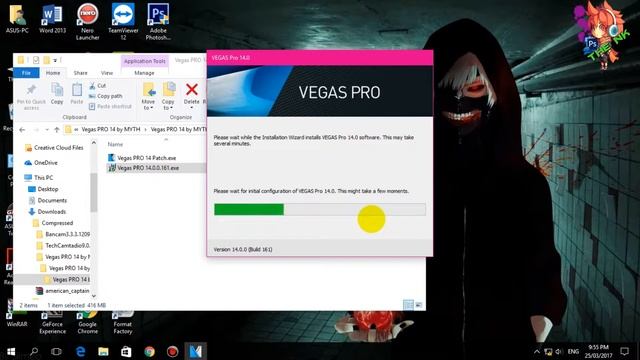The height and width of the screenshot is (360, 640).
Task: Click the Explorer Back arrow
Action: coord(22,129)
